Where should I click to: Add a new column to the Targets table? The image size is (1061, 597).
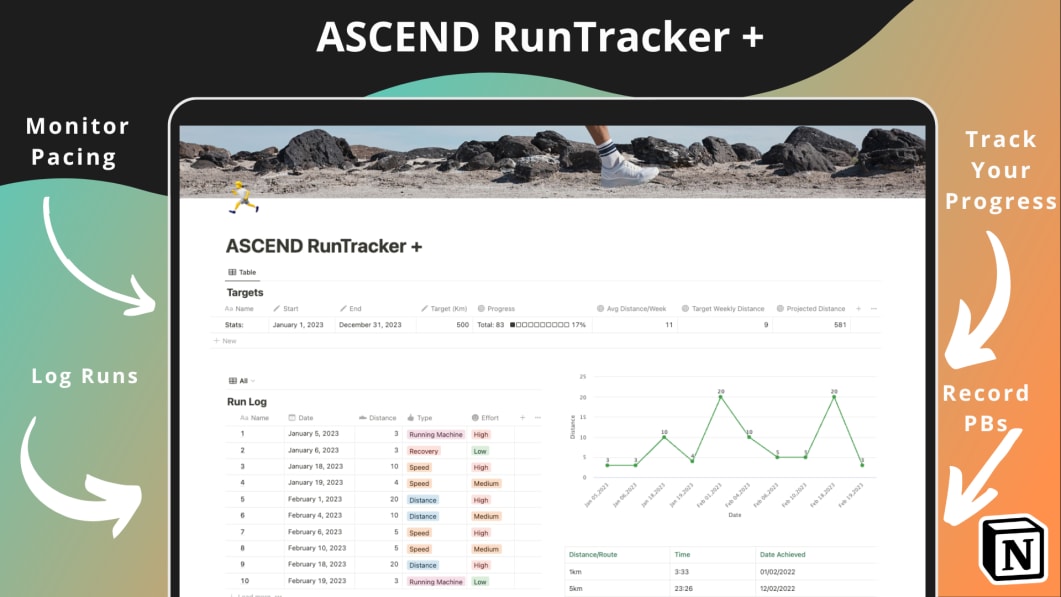tap(858, 309)
